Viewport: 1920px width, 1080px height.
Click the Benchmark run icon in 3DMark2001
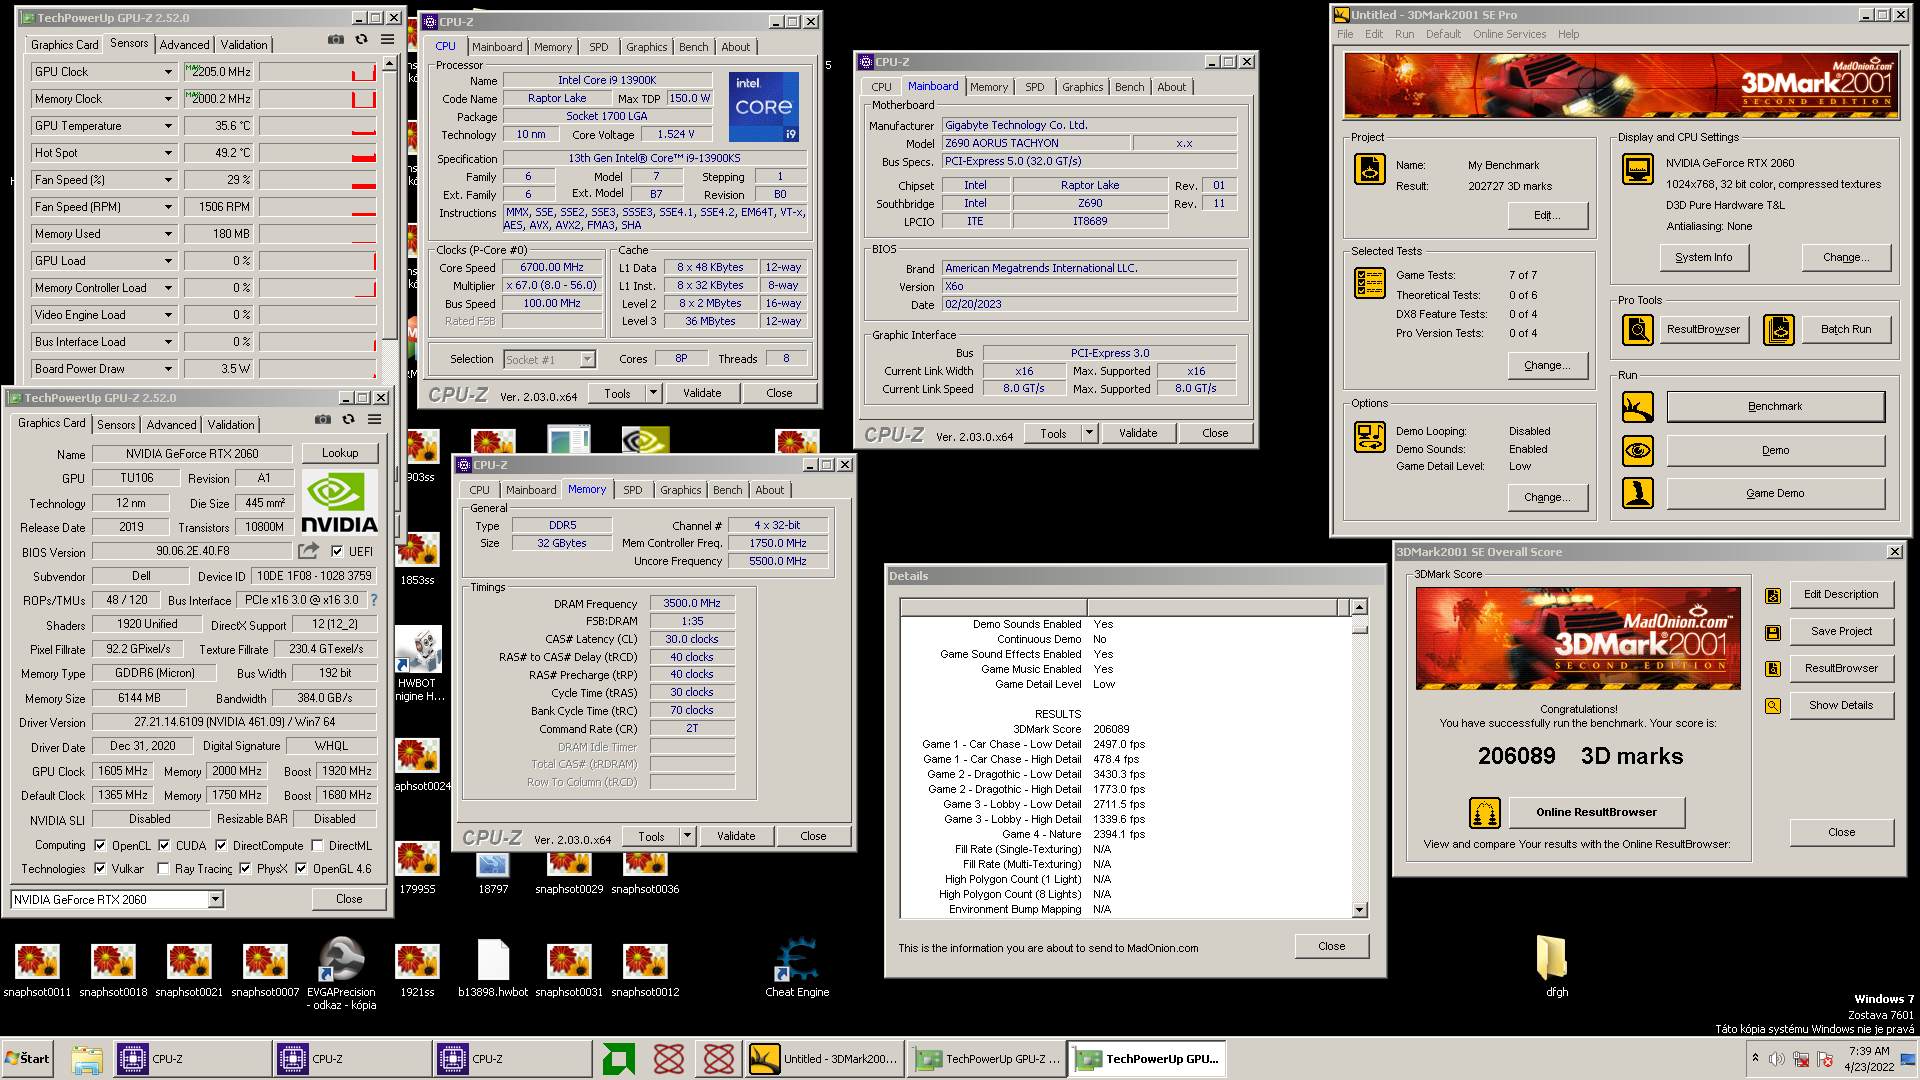1637,407
